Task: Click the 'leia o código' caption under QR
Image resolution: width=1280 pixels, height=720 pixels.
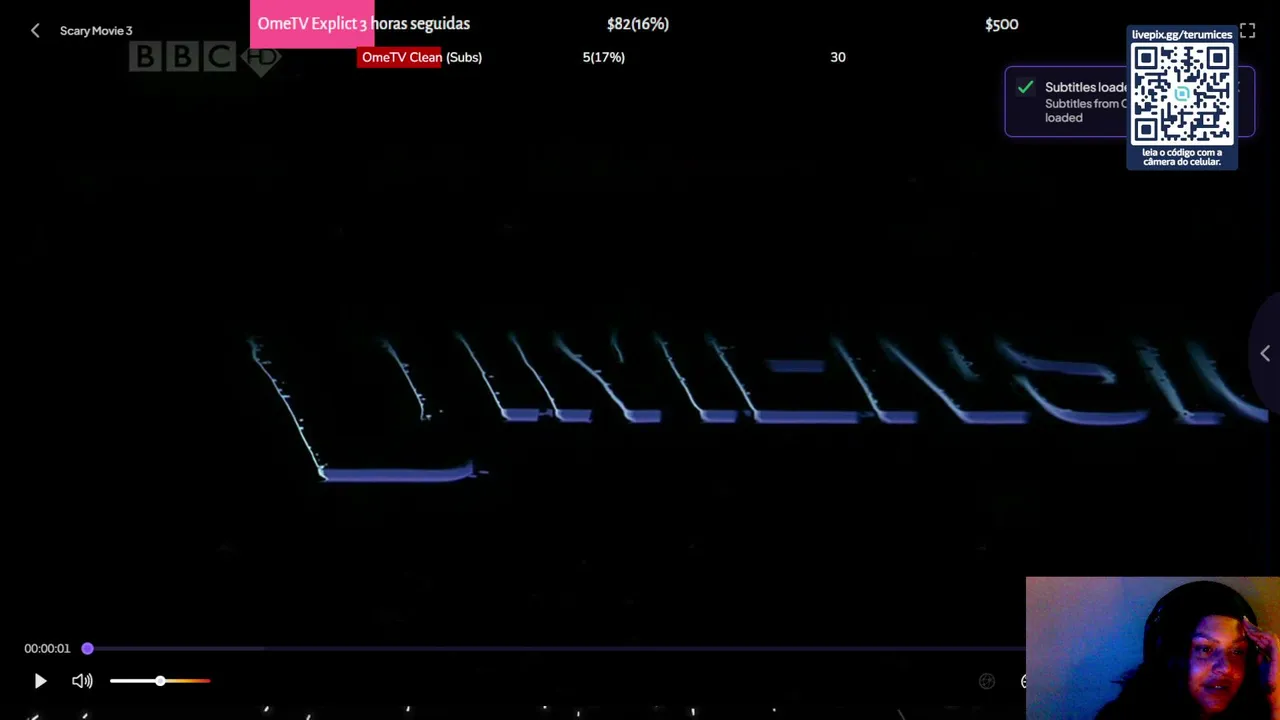Action: pyautogui.click(x=1182, y=157)
